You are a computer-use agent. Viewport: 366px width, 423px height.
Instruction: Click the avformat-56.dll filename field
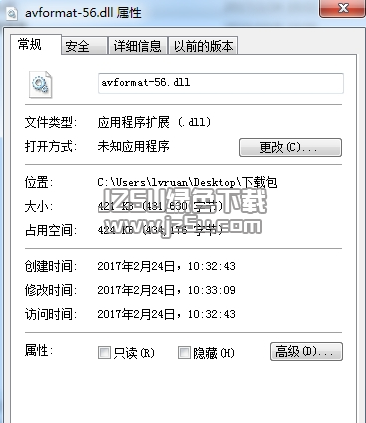pos(221,83)
